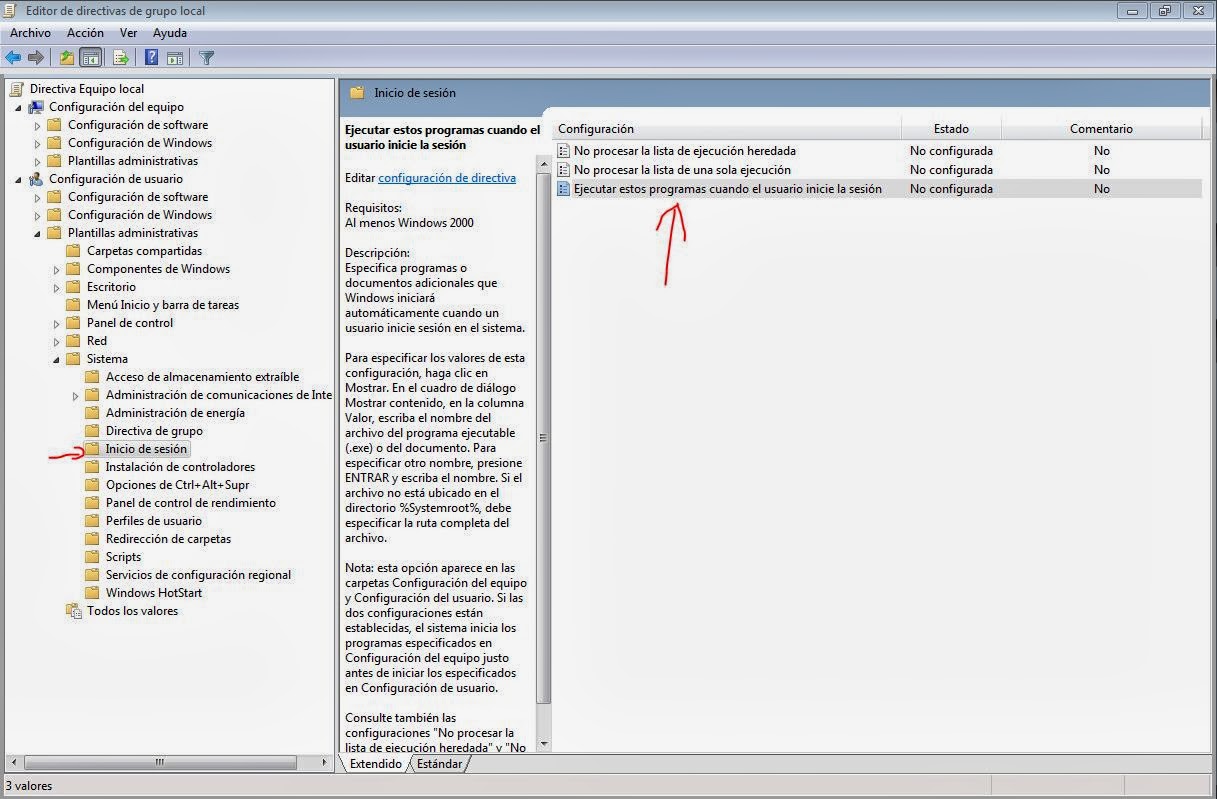Click the Configuración de usuario user icon
The height and width of the screenshot is (799, 1217).
[36, 179]
